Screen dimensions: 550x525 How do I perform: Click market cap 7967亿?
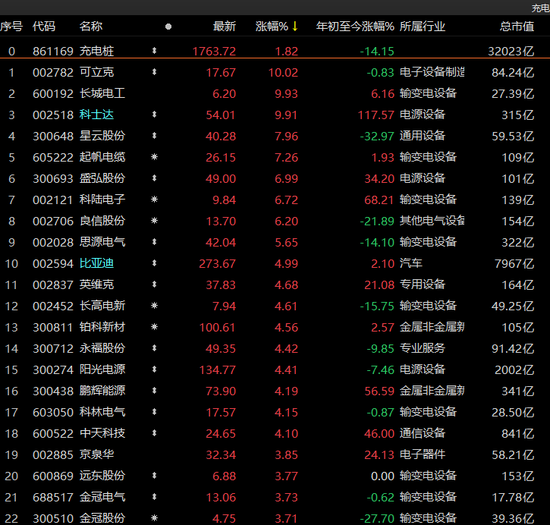tap(514, 264)
